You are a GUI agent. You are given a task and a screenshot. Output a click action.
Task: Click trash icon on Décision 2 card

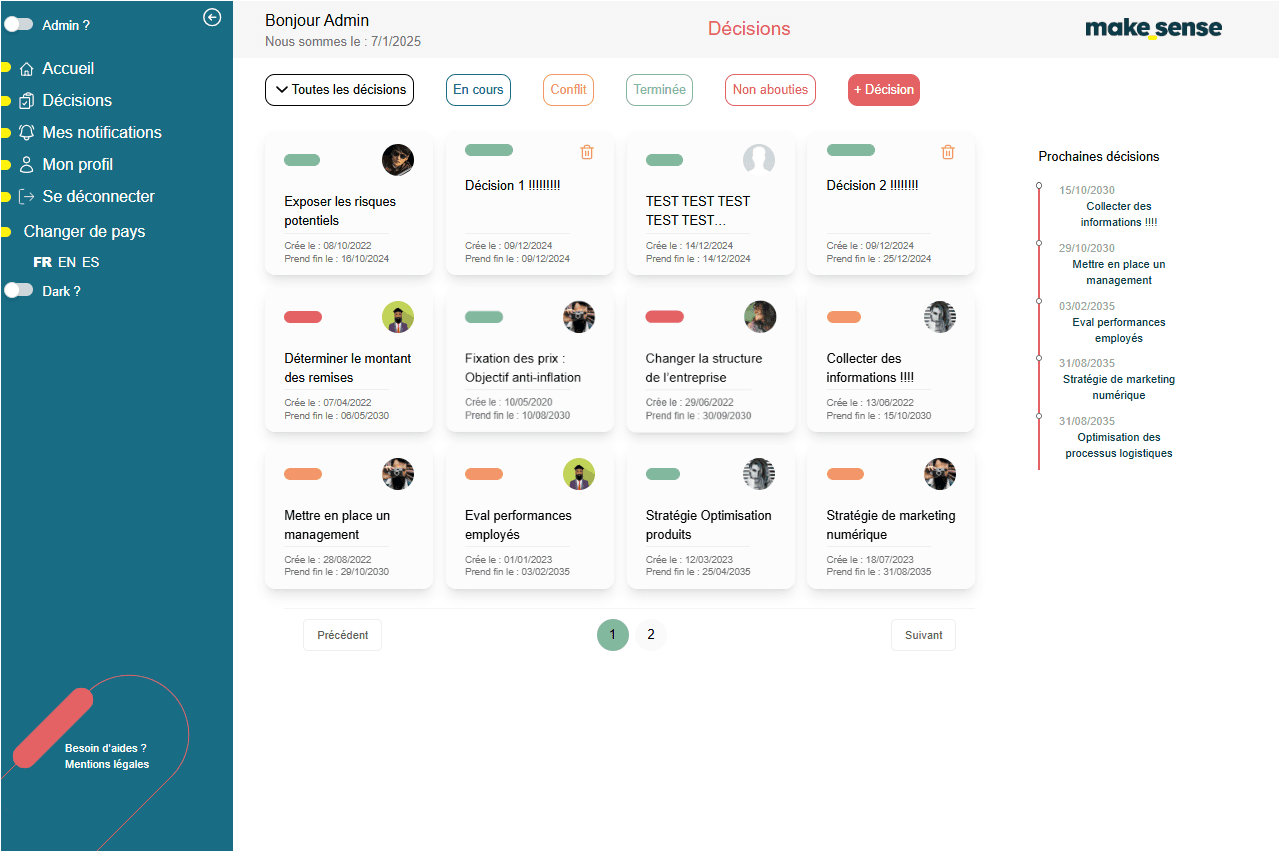pos(948,152)
